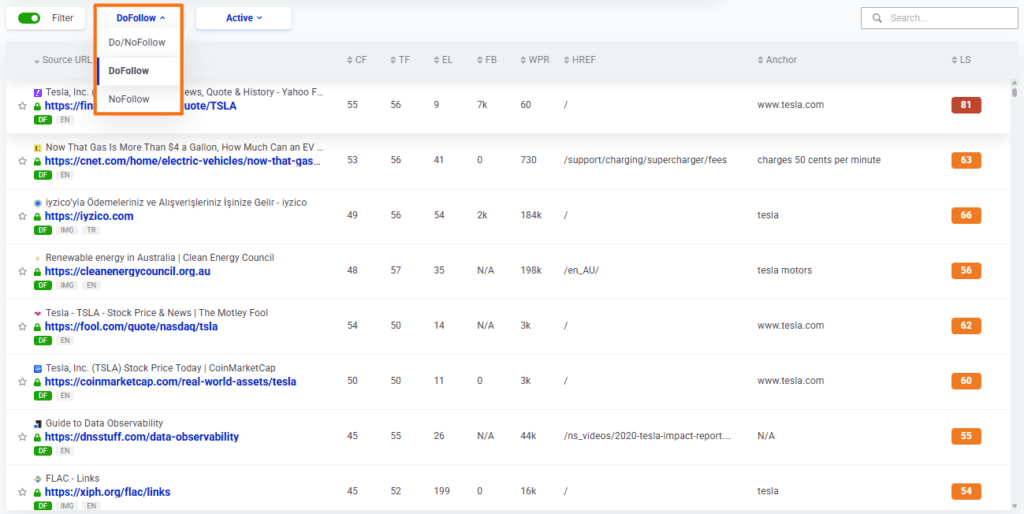Sort by the Anchor column
1024x514 pixels.
pos(777,60)
